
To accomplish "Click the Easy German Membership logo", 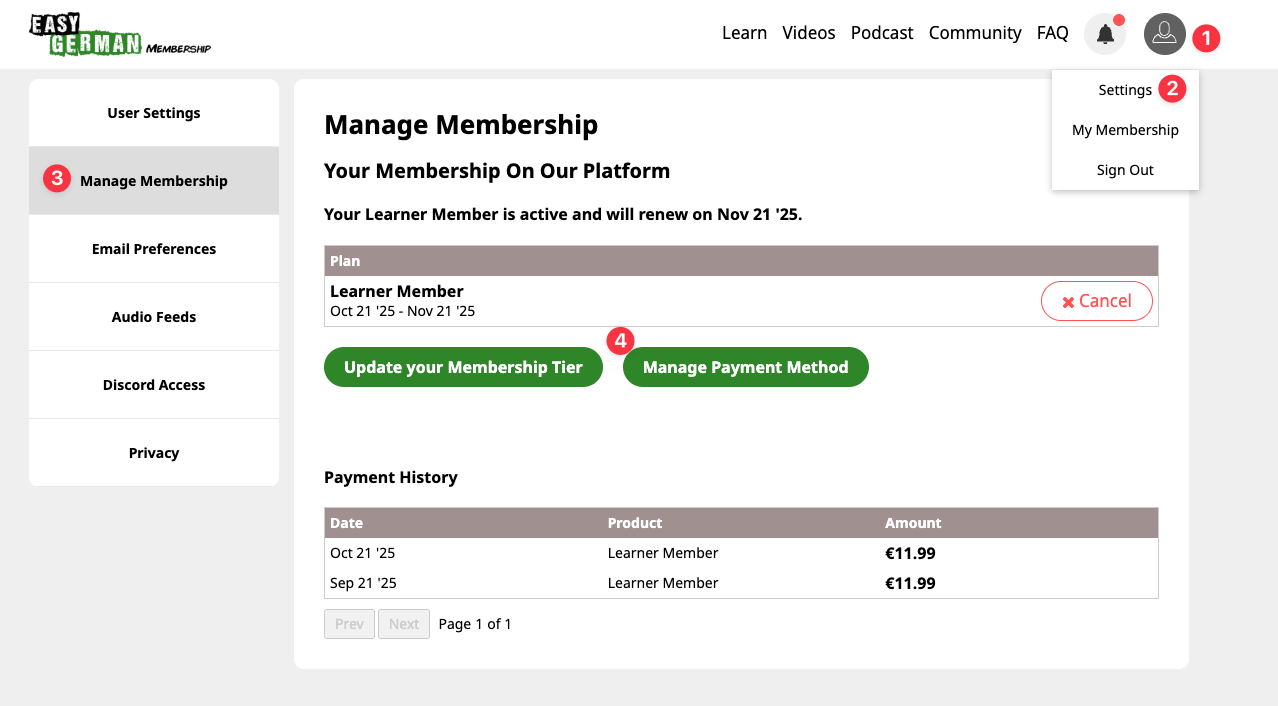I will [x=120, y=35].
